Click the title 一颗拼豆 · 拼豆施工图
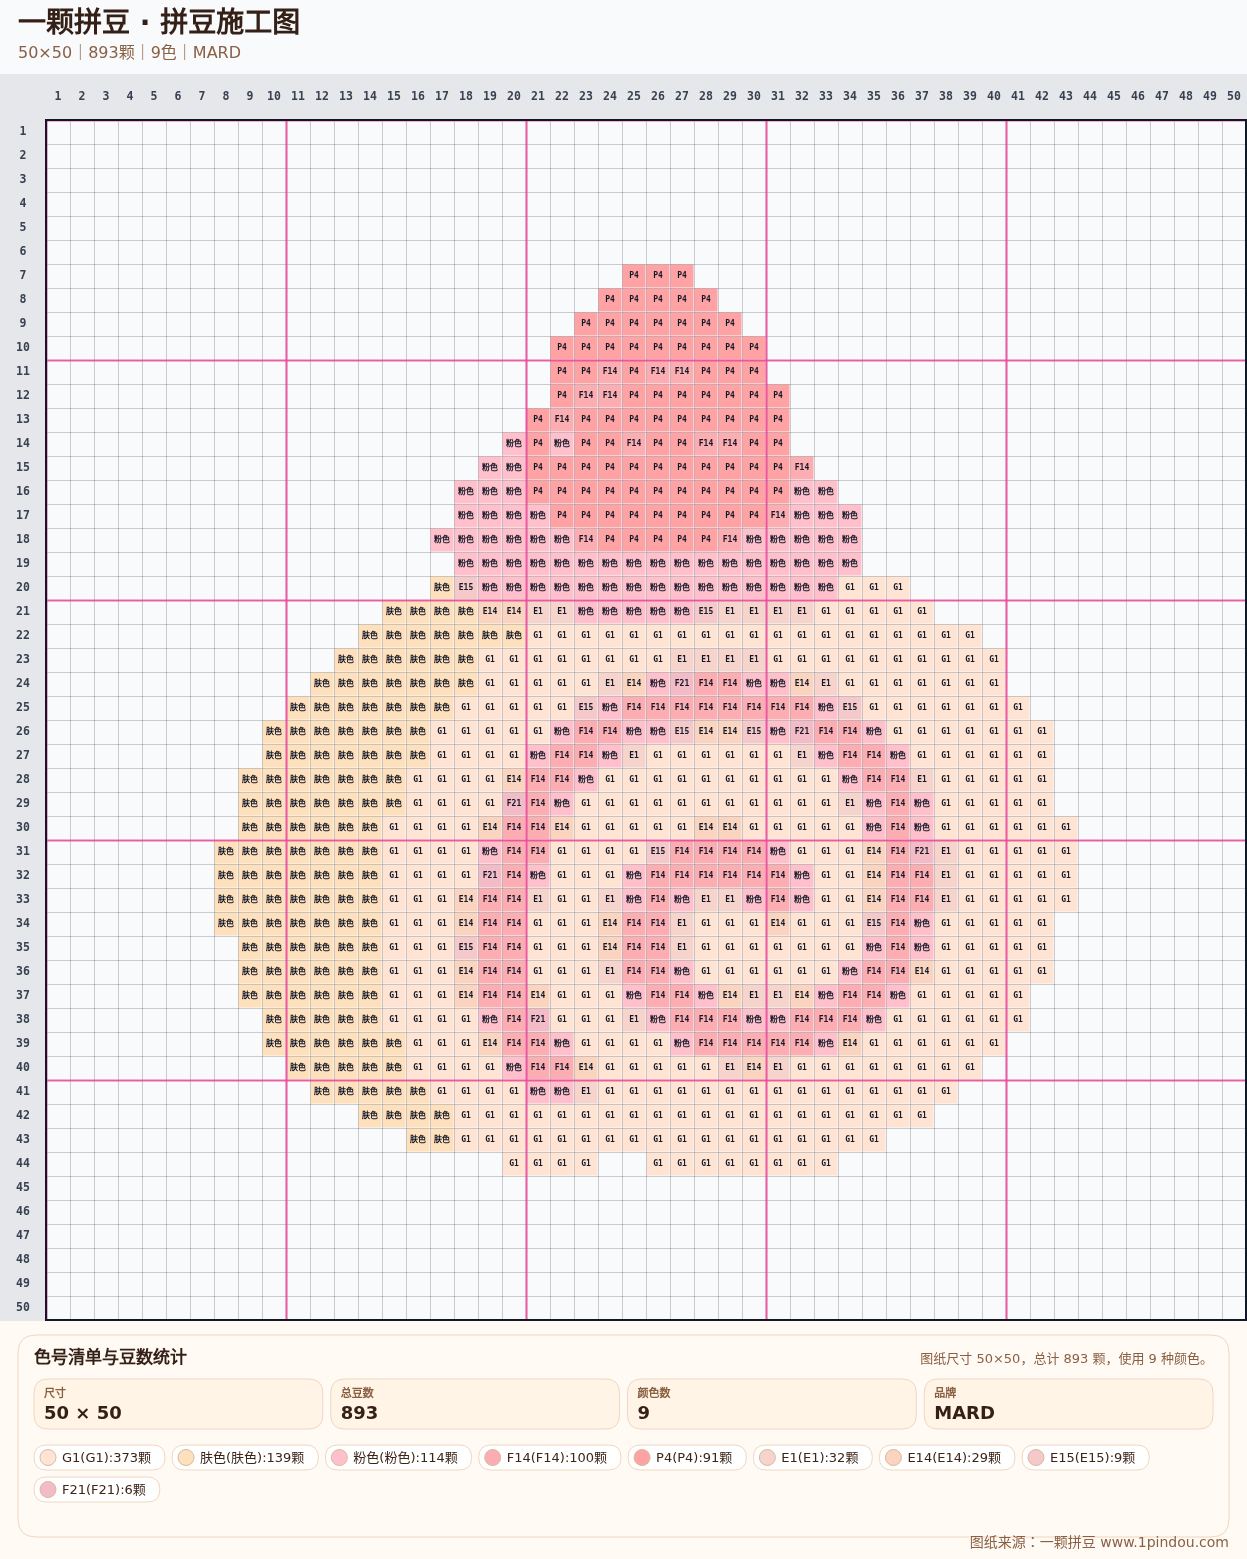 pyautogui.click(x=159, y=22)
